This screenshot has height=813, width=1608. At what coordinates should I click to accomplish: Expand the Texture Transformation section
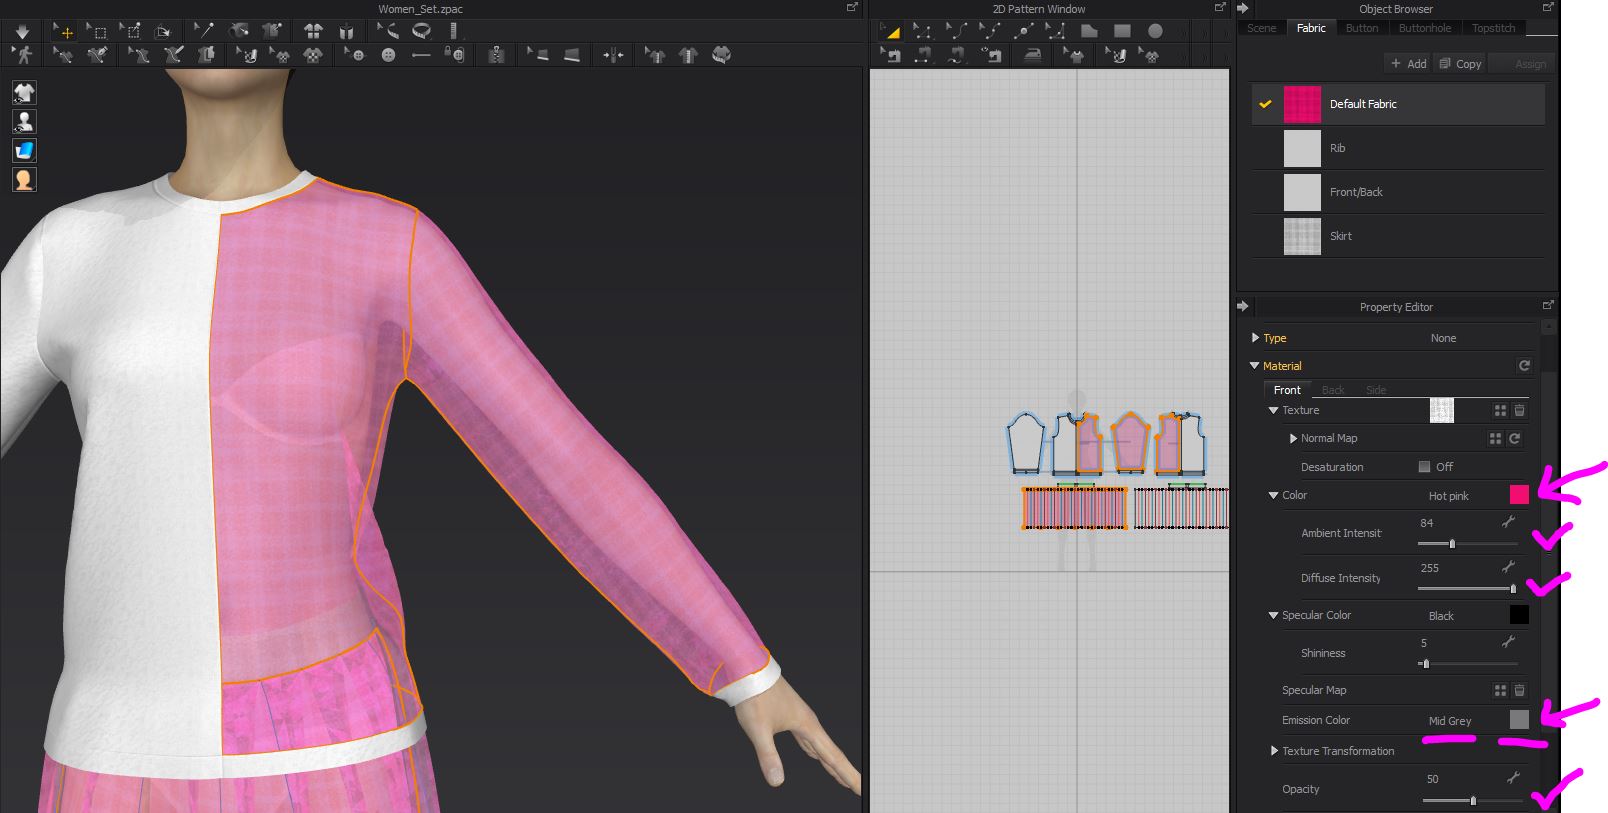1274,751
